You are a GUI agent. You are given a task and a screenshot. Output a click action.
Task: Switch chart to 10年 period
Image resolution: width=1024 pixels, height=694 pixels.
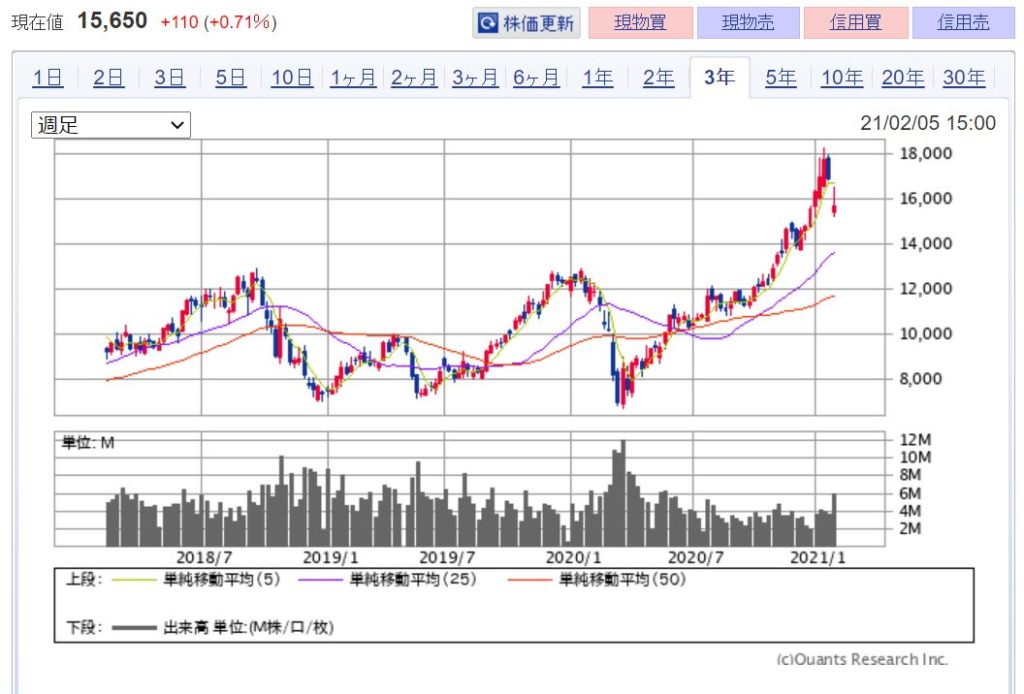click(x=842, y=78)
